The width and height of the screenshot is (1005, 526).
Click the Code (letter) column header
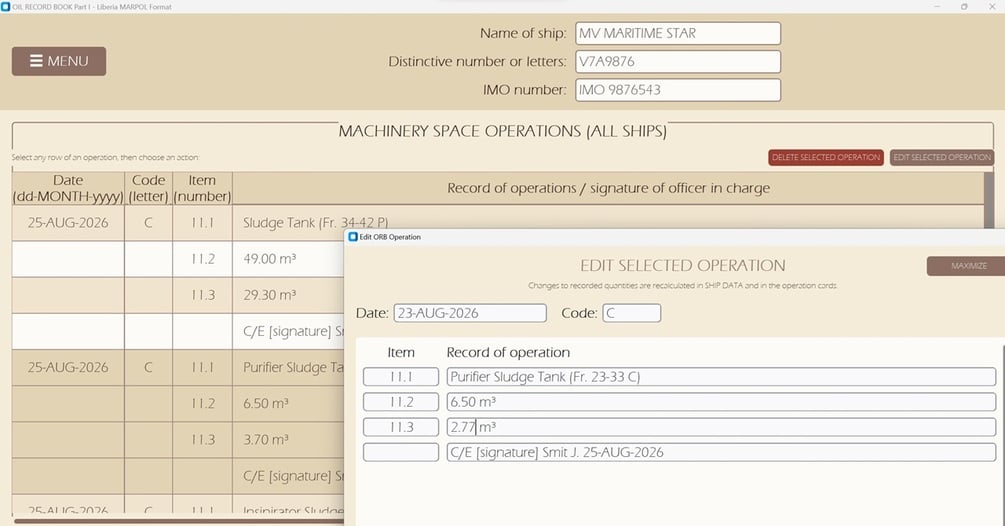(x=148, y=188)
